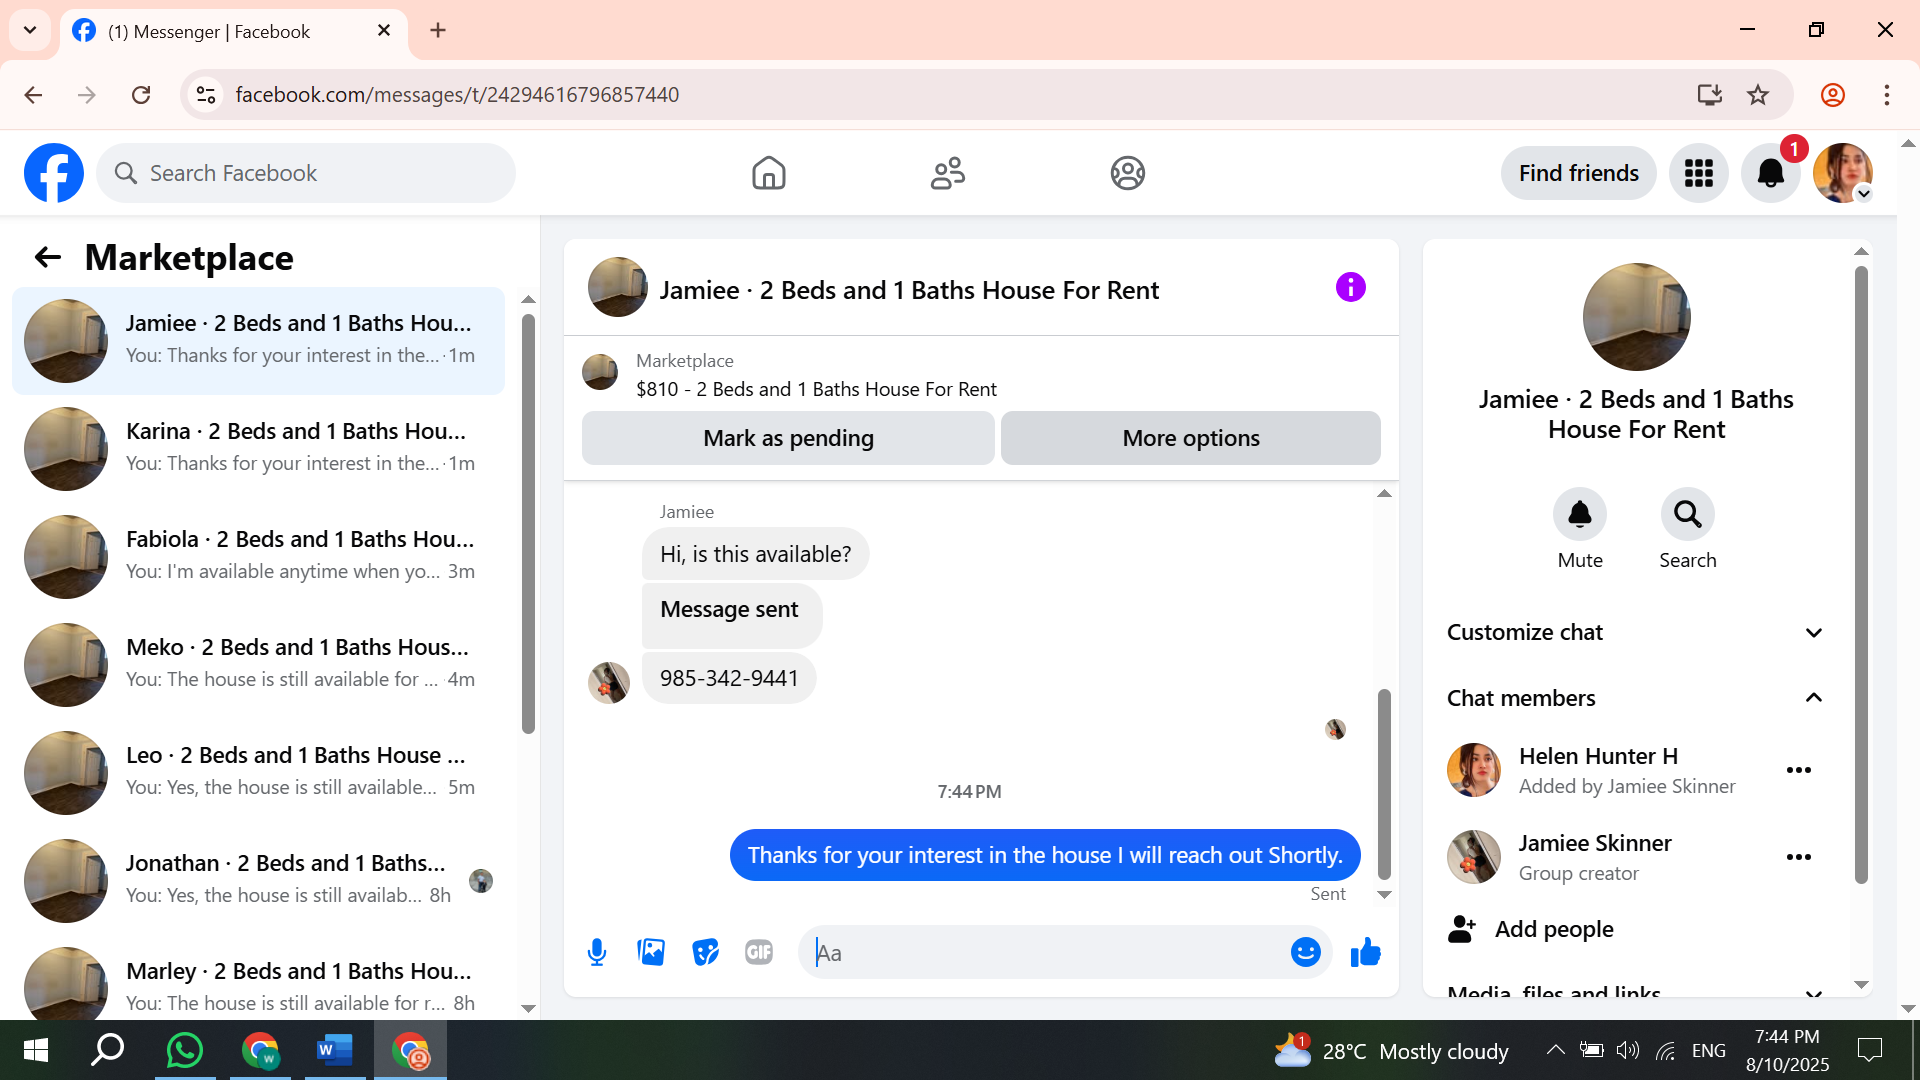Open the sticker picker icon
This screenshot has height=1080, width=1920.
[705, 952]
